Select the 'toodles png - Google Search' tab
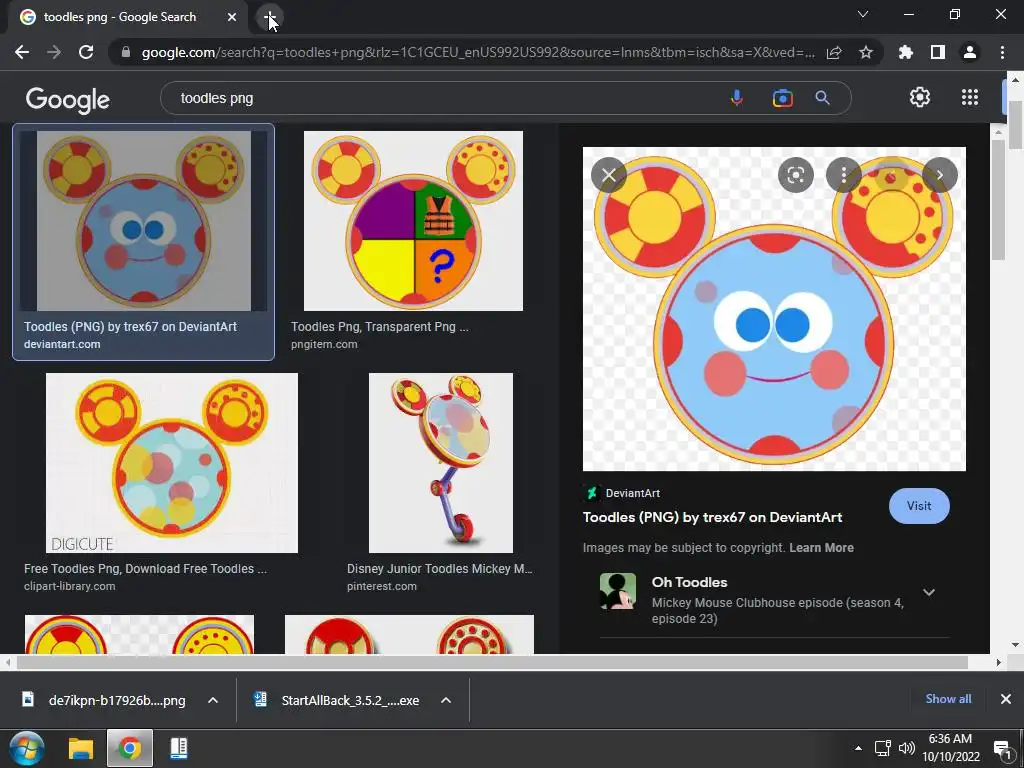The height and width of the screenshot is (768, 1024). (x=128, y=17)
